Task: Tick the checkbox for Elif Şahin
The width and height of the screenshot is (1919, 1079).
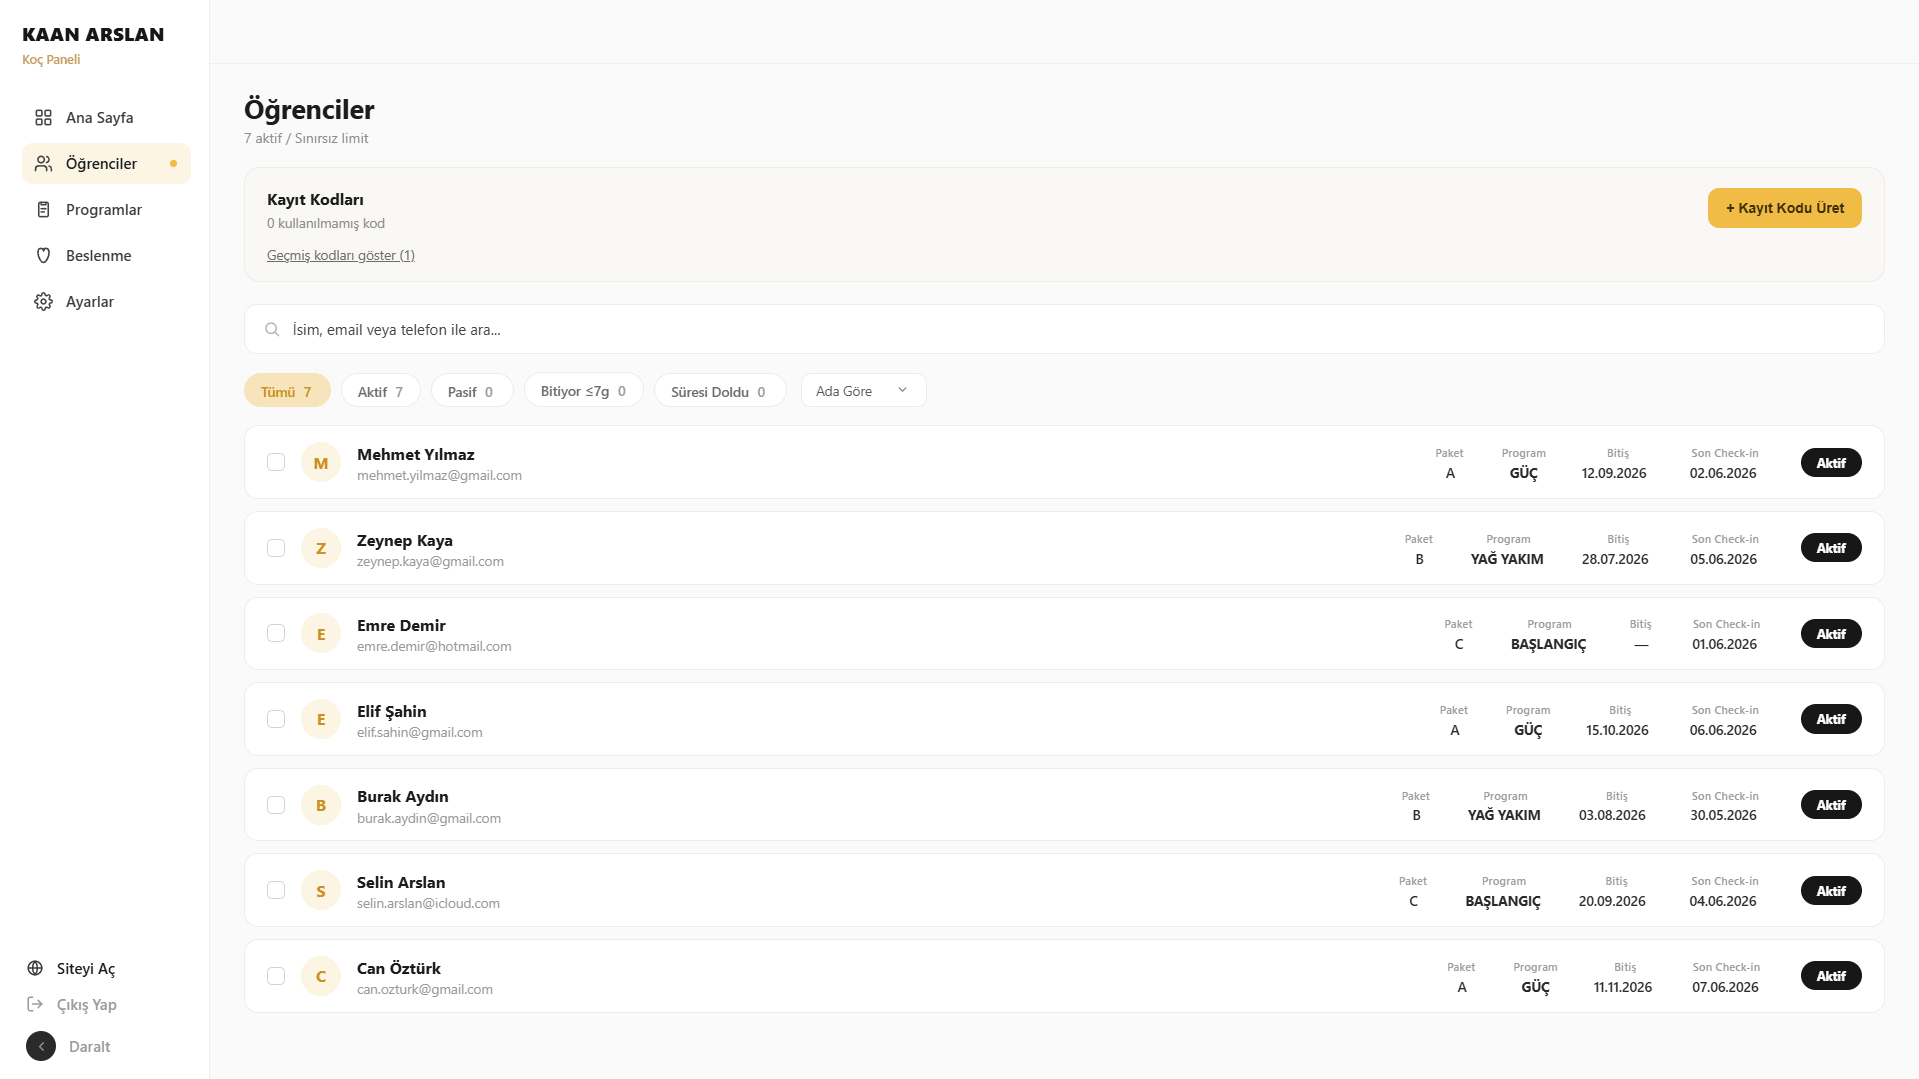Action: click(x=276, y=719)
